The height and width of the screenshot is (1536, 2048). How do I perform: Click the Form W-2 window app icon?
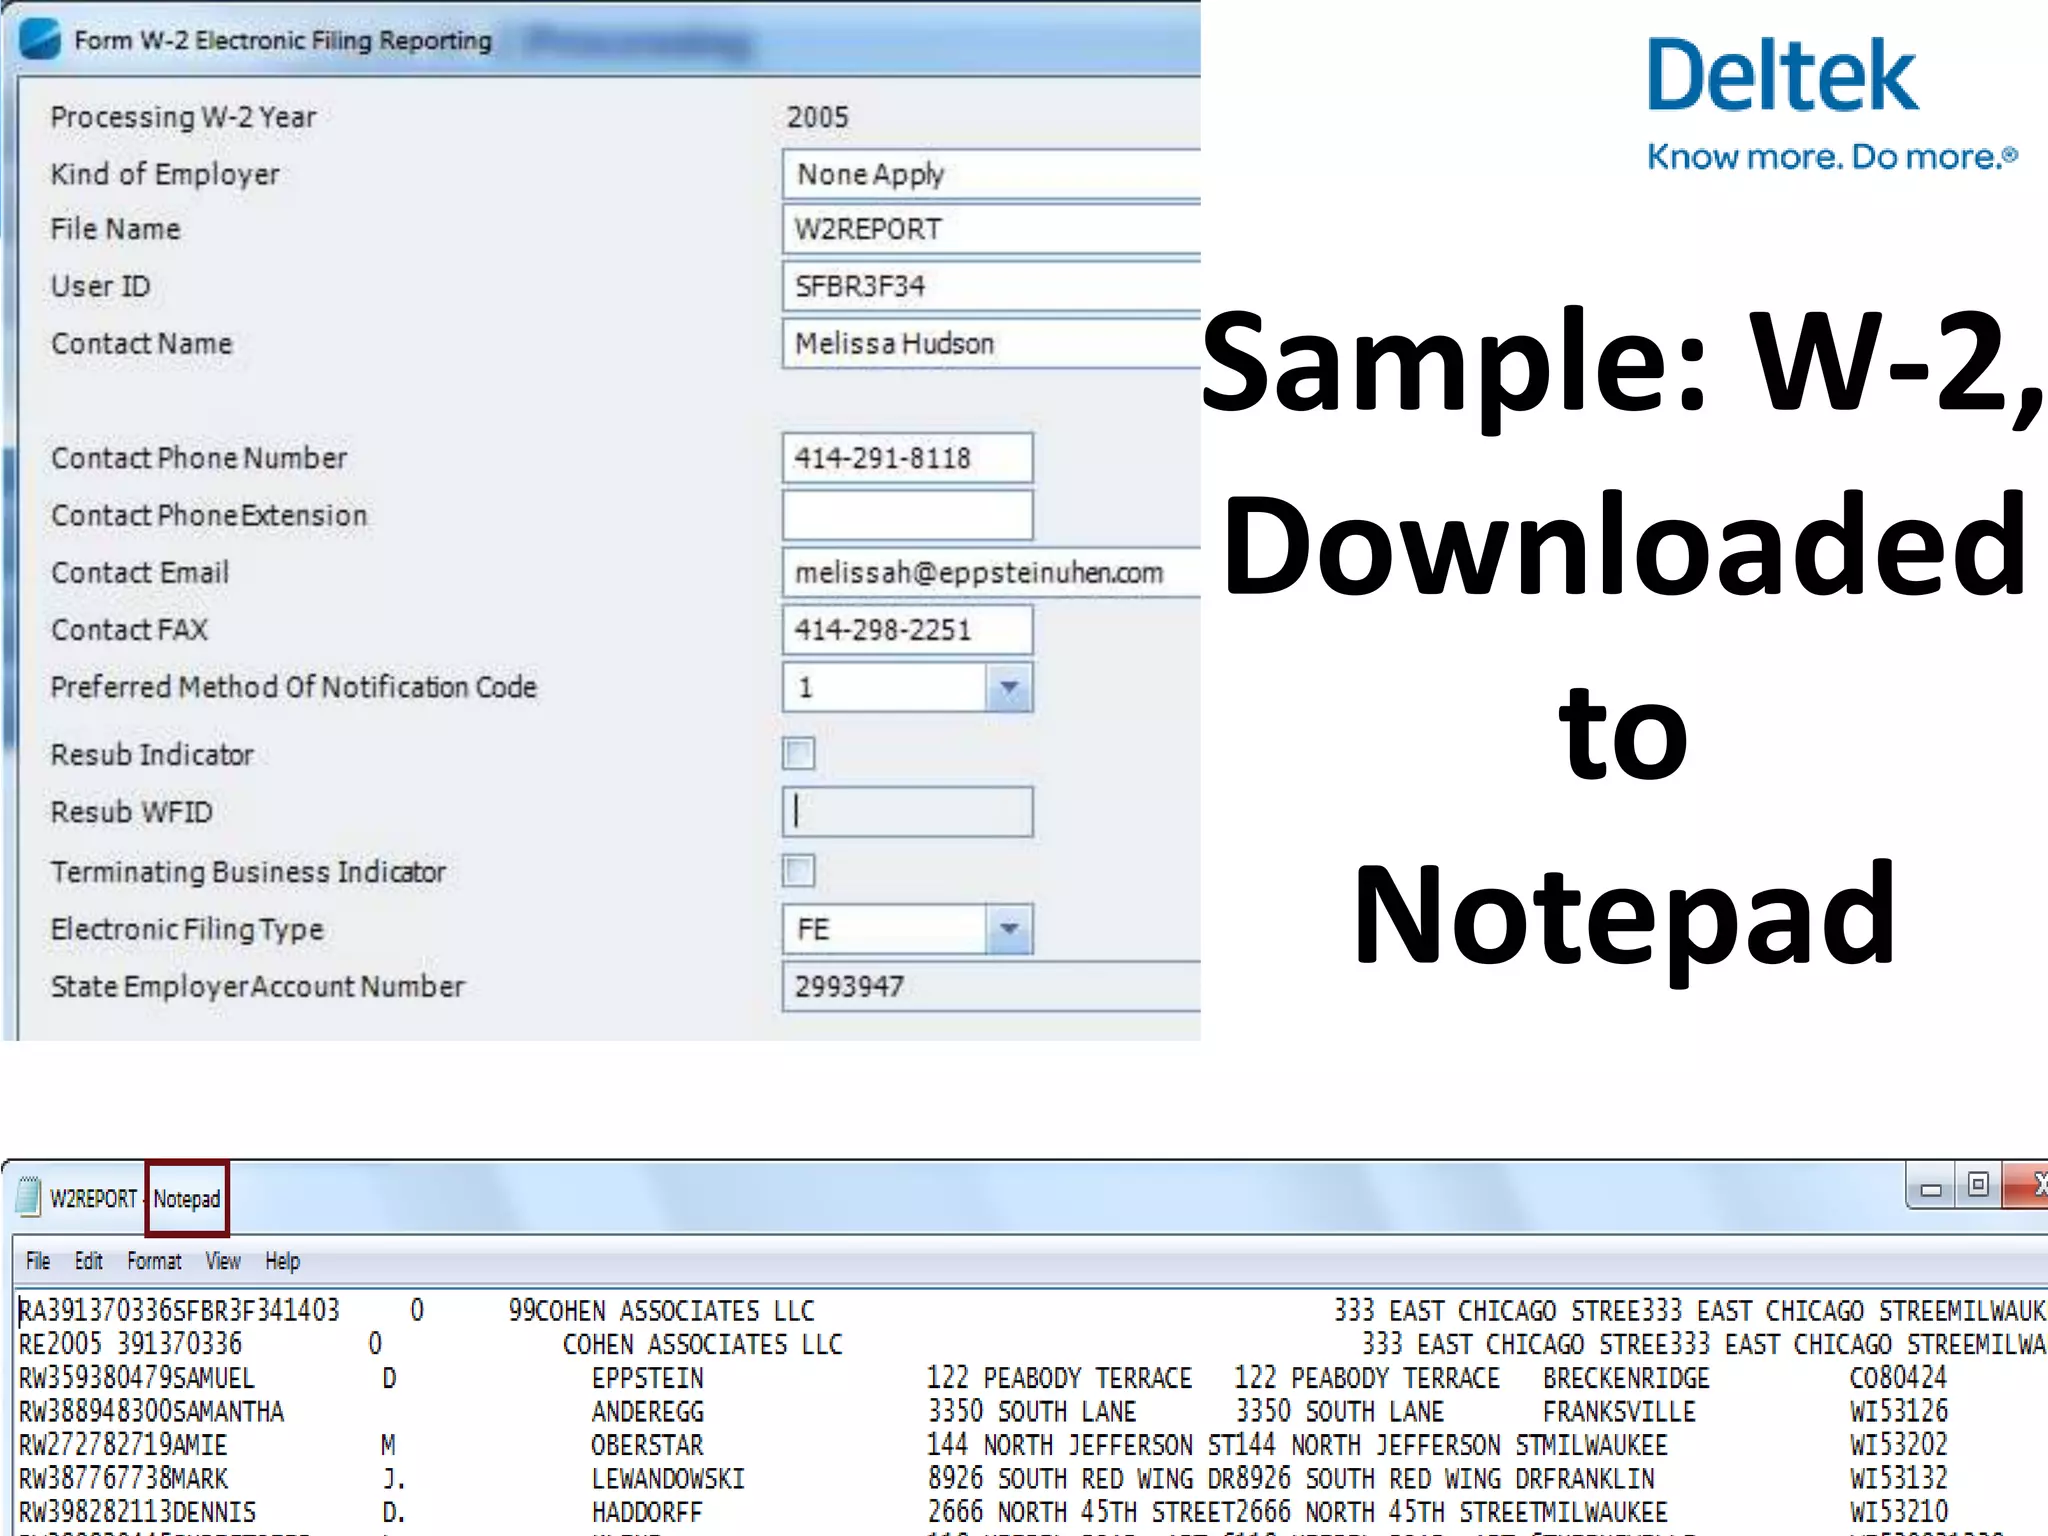[40, 40]
